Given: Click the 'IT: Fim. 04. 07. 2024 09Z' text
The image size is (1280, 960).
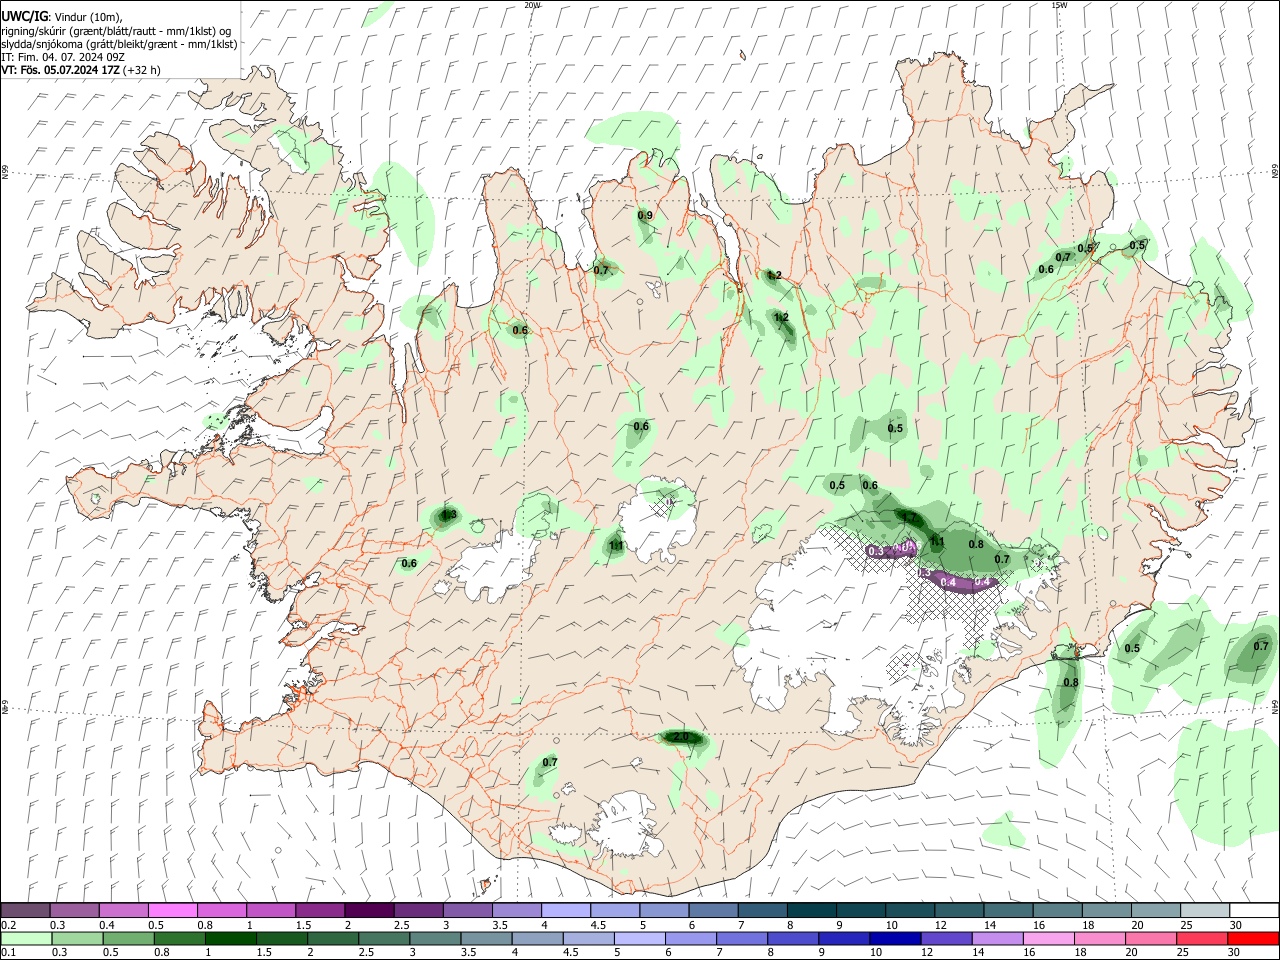Looking at the screenshot, I should click(63, 57).
